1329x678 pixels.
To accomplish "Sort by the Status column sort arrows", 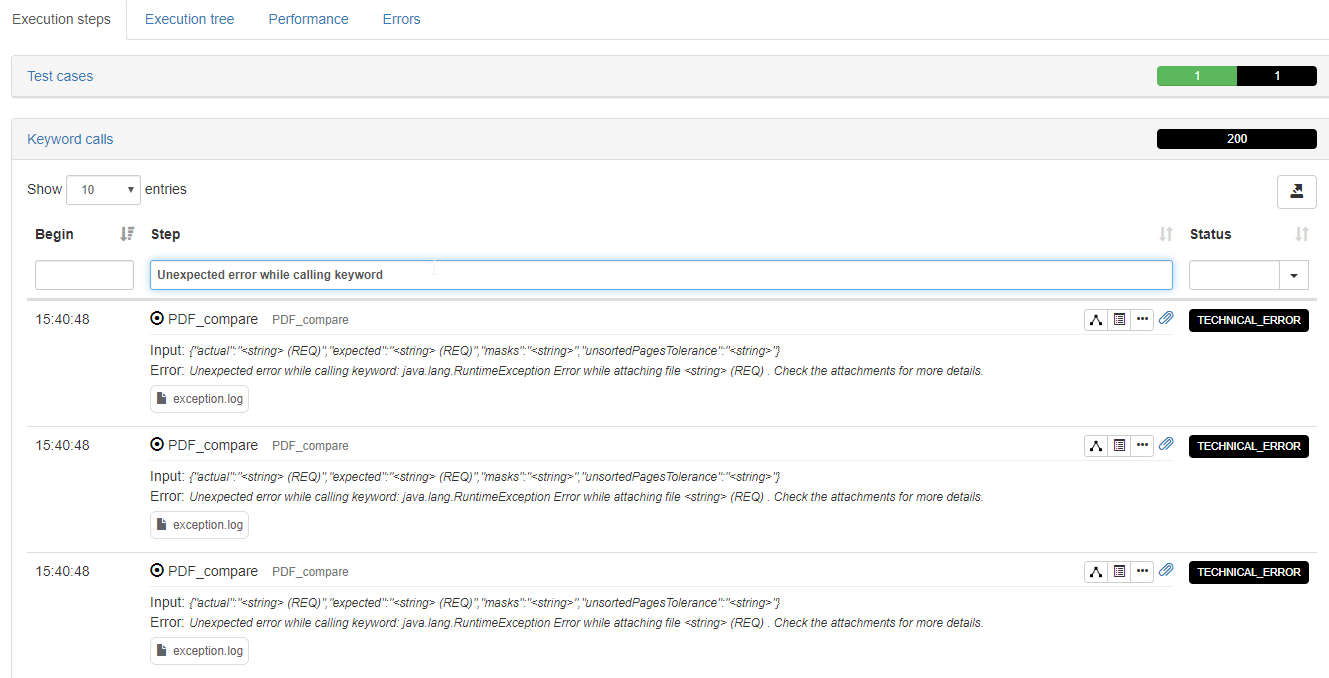I will click(x=1302, y=234).
